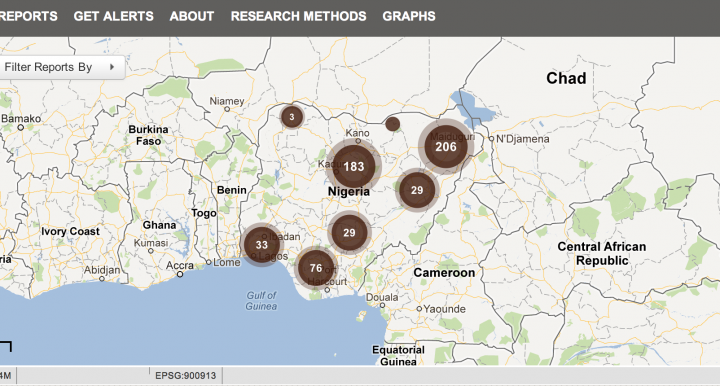
Task: Click the Togo country label
Action: [x=203, y=213]
